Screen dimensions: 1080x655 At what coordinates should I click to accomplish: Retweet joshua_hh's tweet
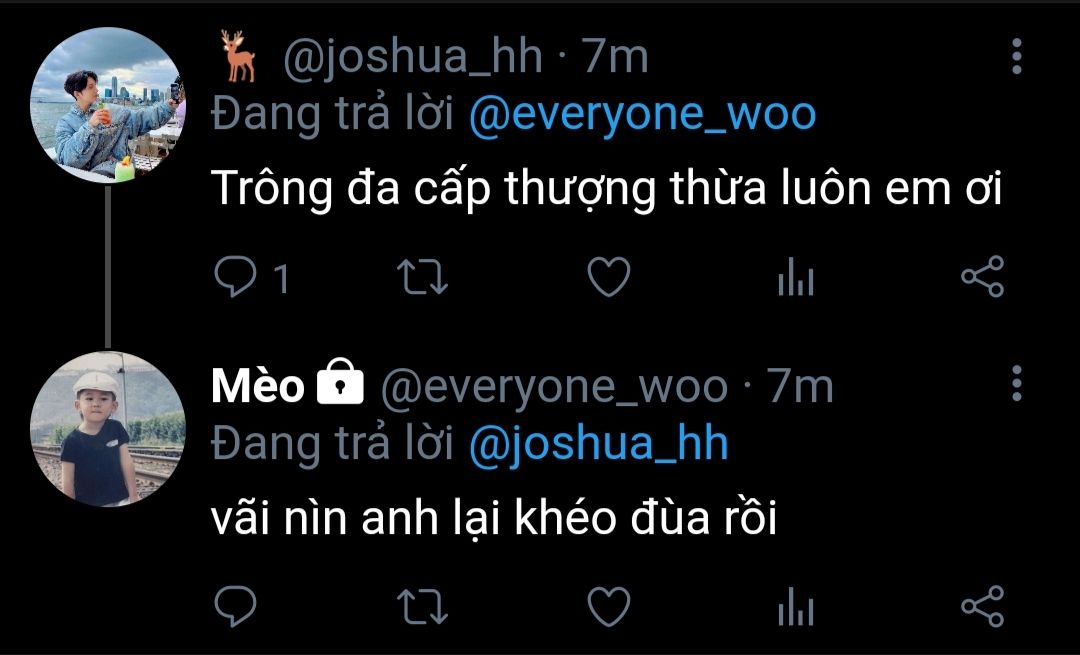(423, 277)
